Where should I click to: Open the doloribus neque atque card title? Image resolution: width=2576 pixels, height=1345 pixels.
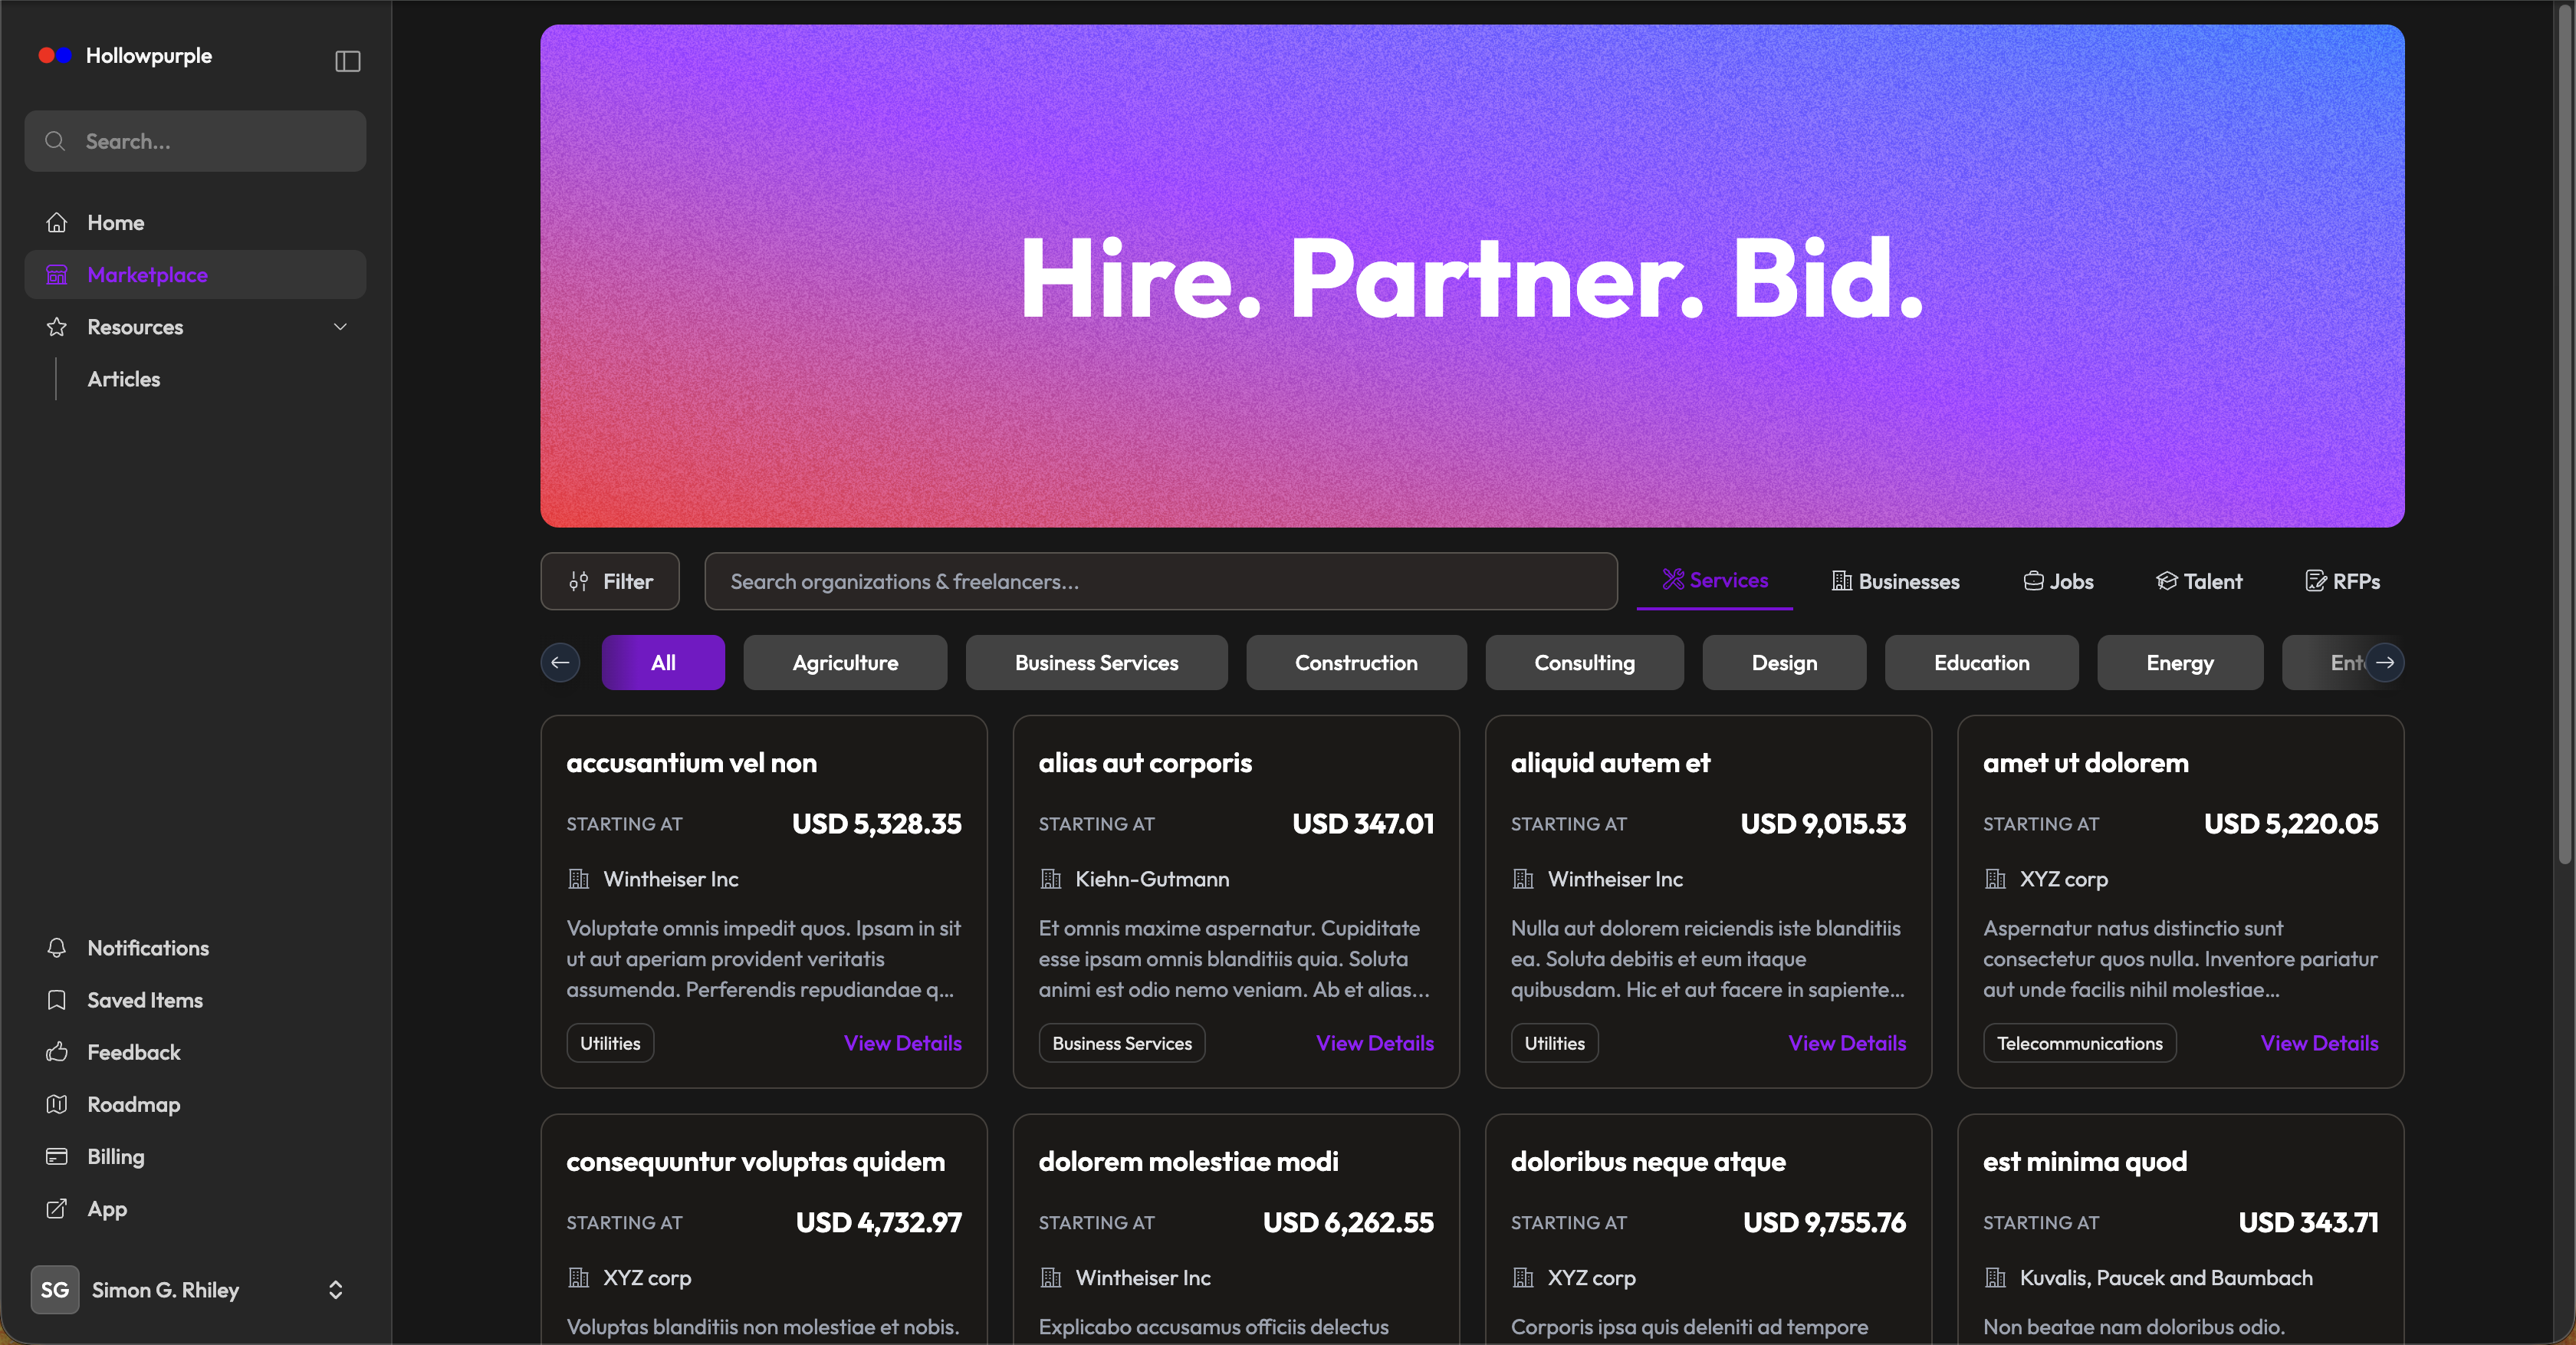pos(1648,1162)
